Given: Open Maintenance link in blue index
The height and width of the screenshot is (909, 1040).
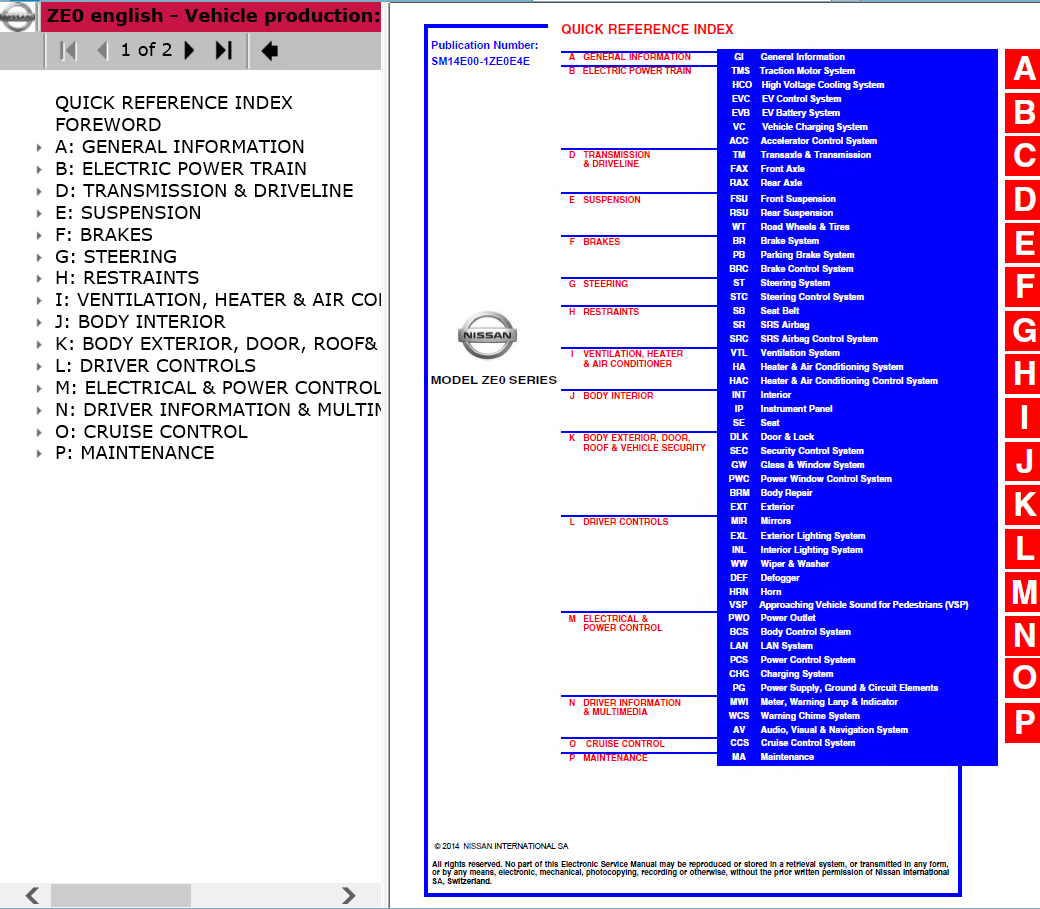Looking at the screenshot, I should pyautogui.click(x=787, y=757).
